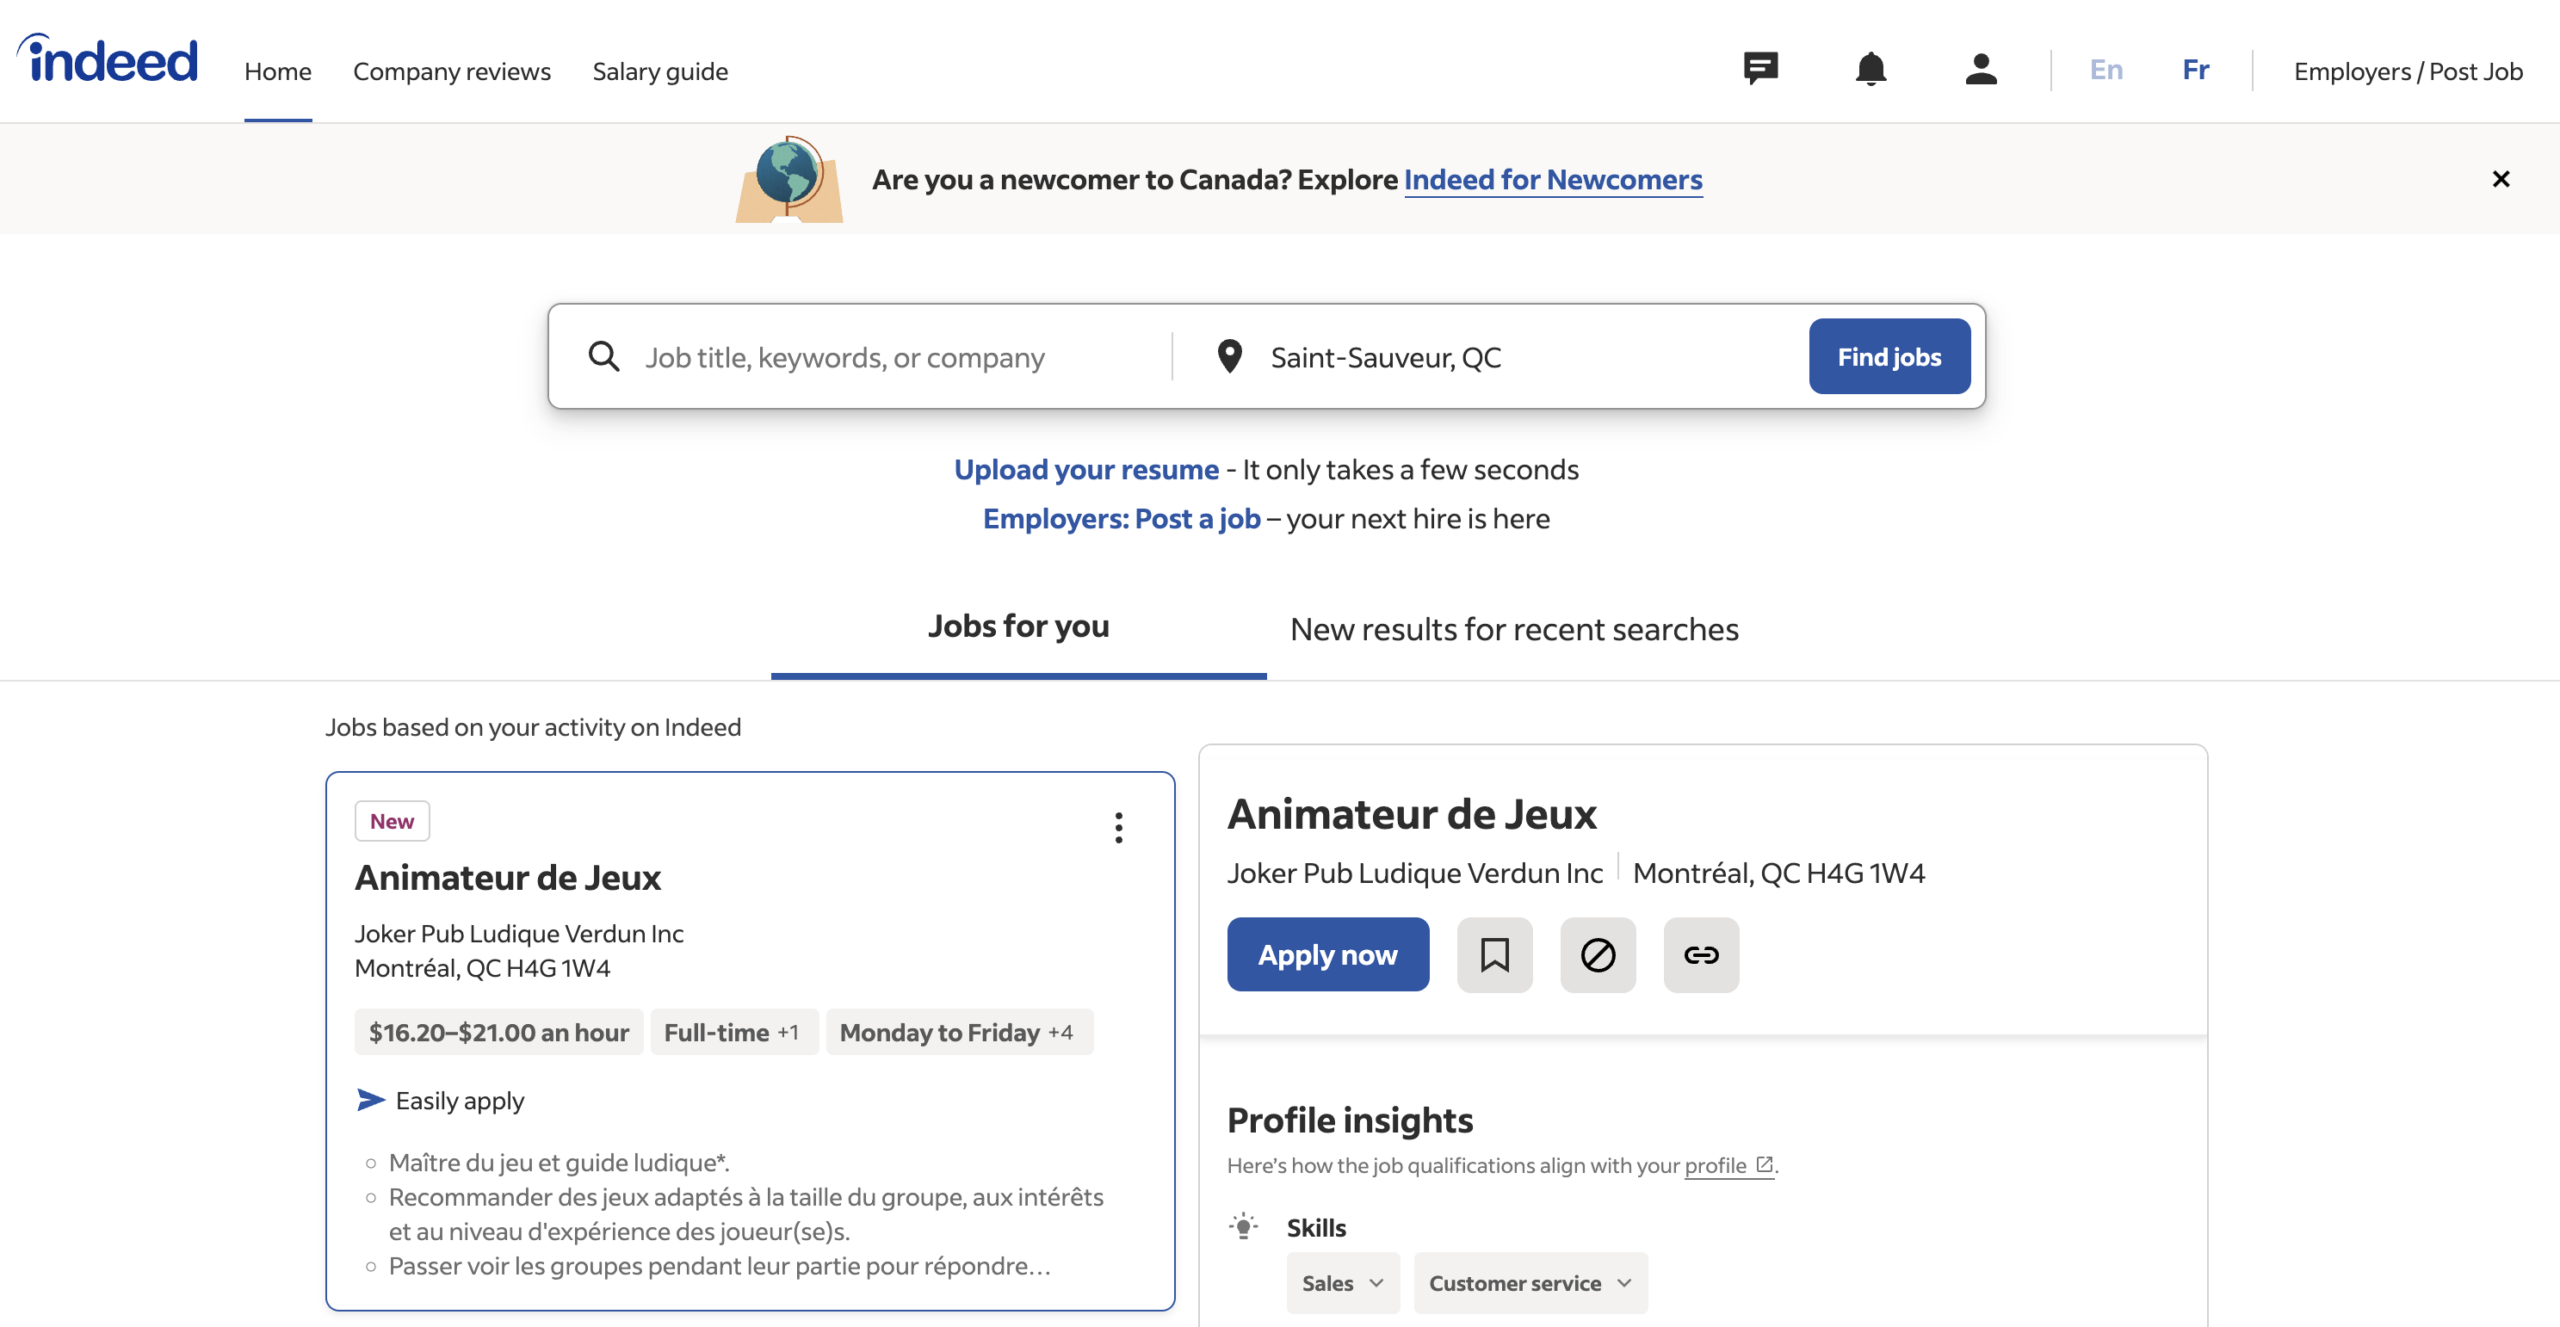Dismiss the newcomer banner
The height and width of the screenshot is (1327, 2560).
[x=2500, y=179]
